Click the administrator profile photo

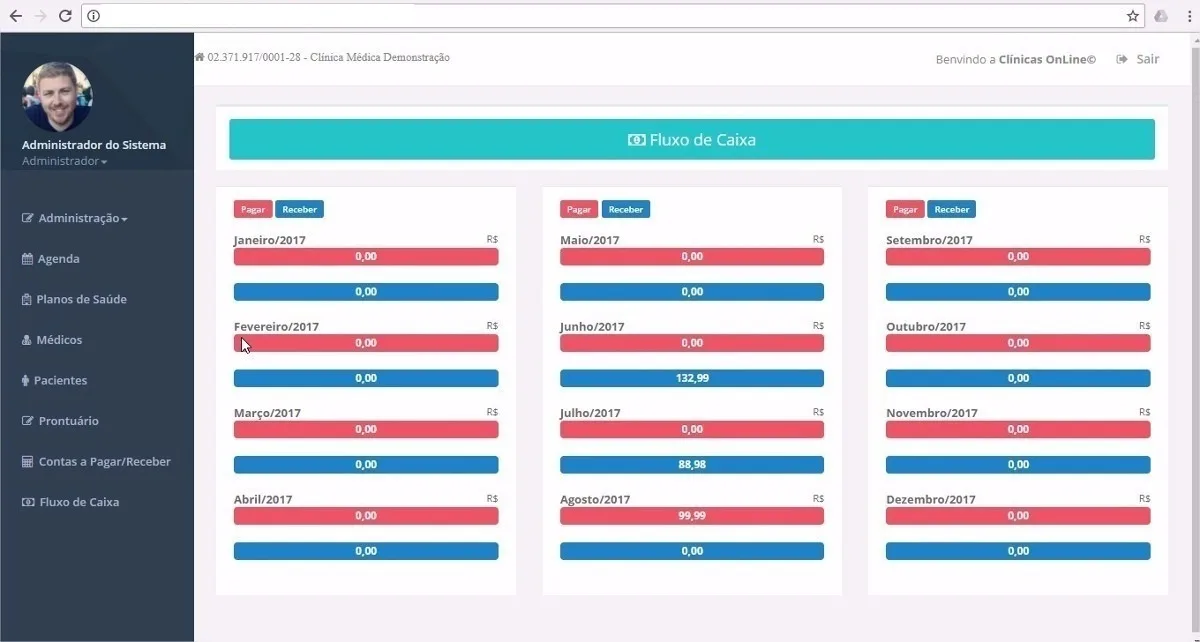(x=57, y=97)
